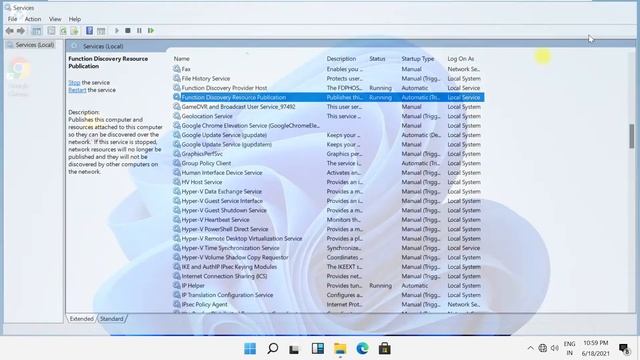Select the Geolocation Service row
640x360 pixels.
point(328,116)
